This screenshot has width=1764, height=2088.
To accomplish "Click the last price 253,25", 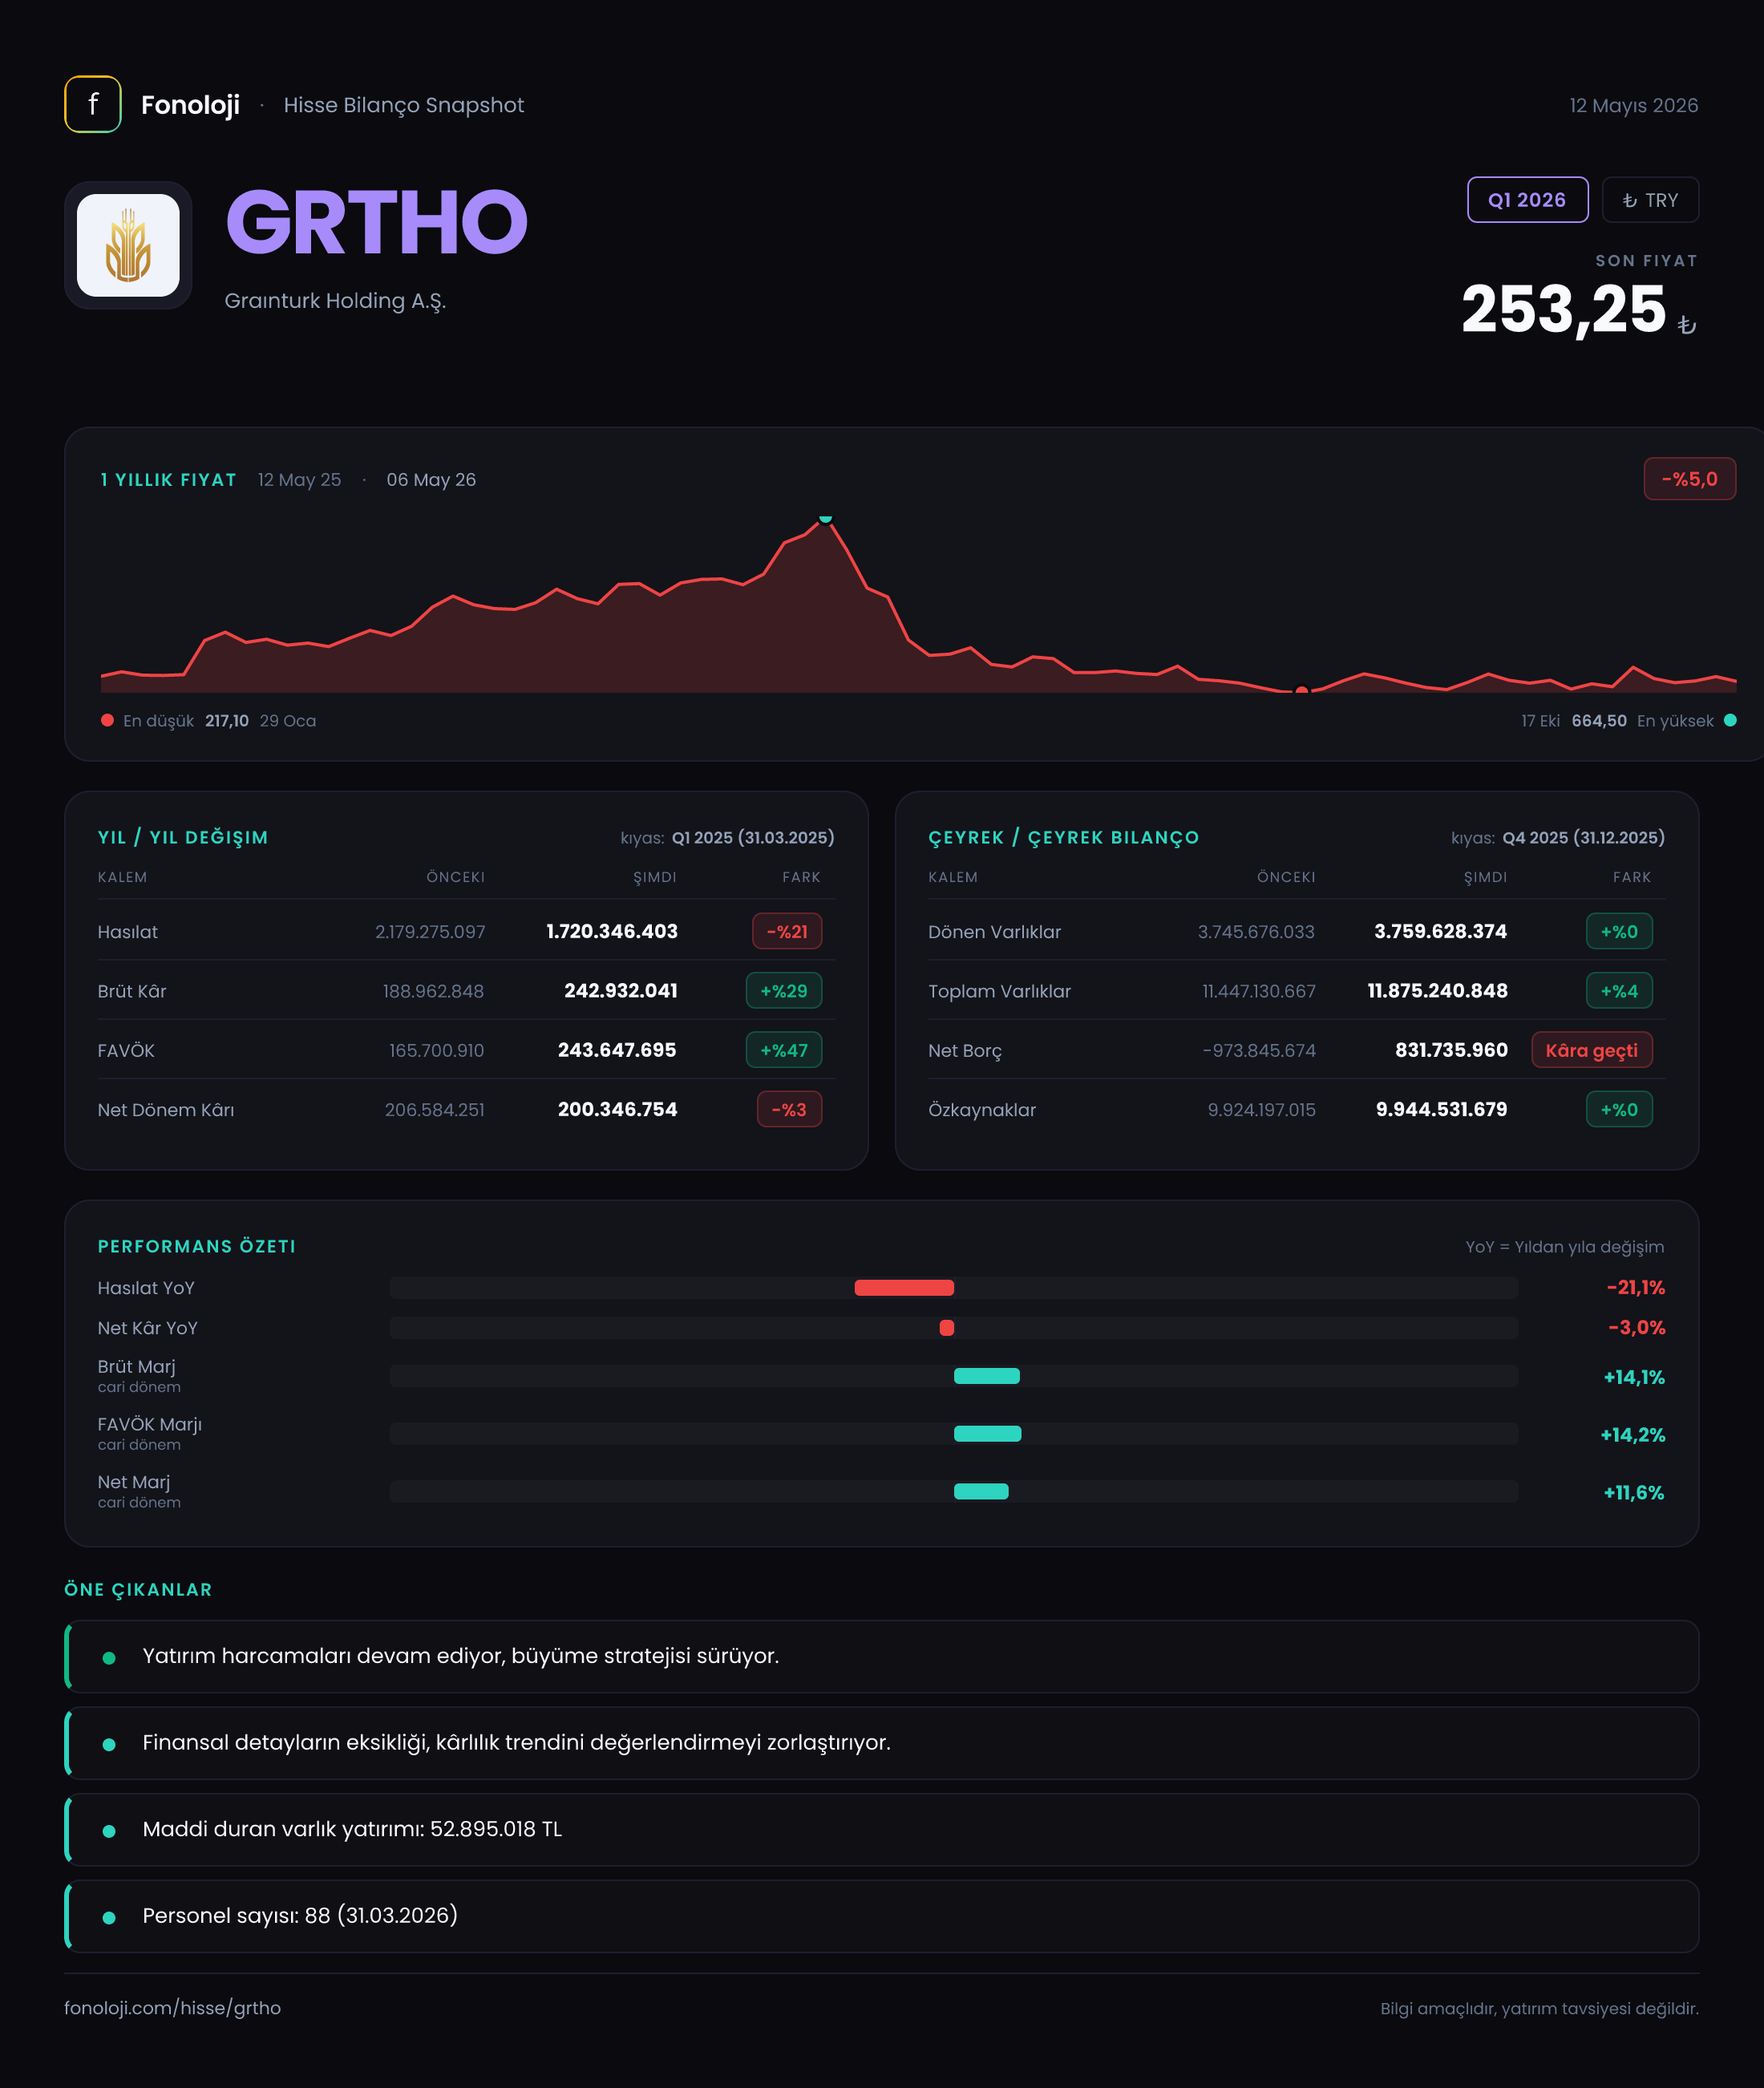I will click(x=1563, y=309).
